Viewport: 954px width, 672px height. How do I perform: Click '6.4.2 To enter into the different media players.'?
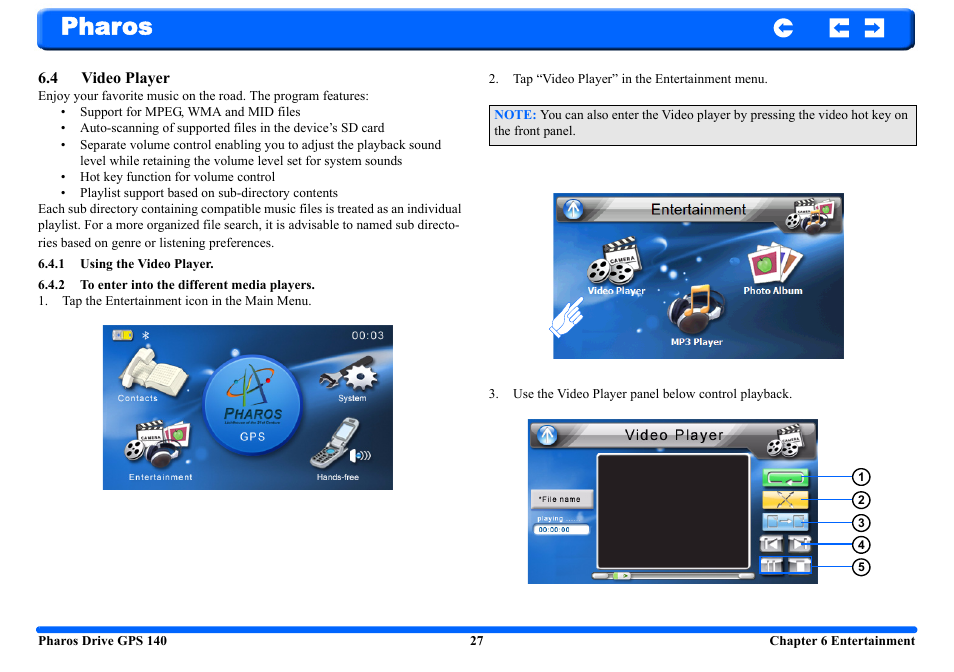(176, 285)
